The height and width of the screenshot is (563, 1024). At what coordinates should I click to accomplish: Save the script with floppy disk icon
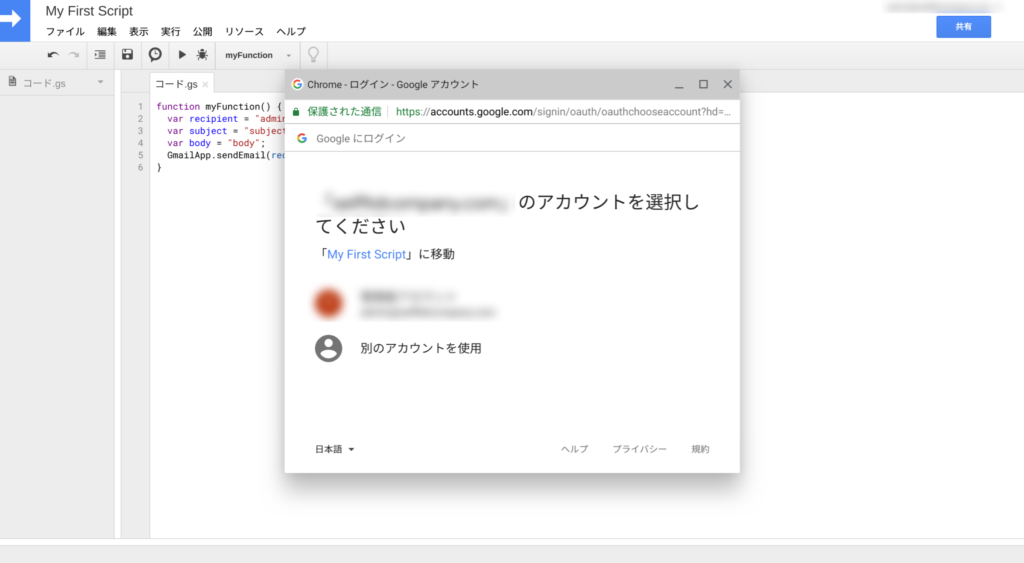click(127, 55)
